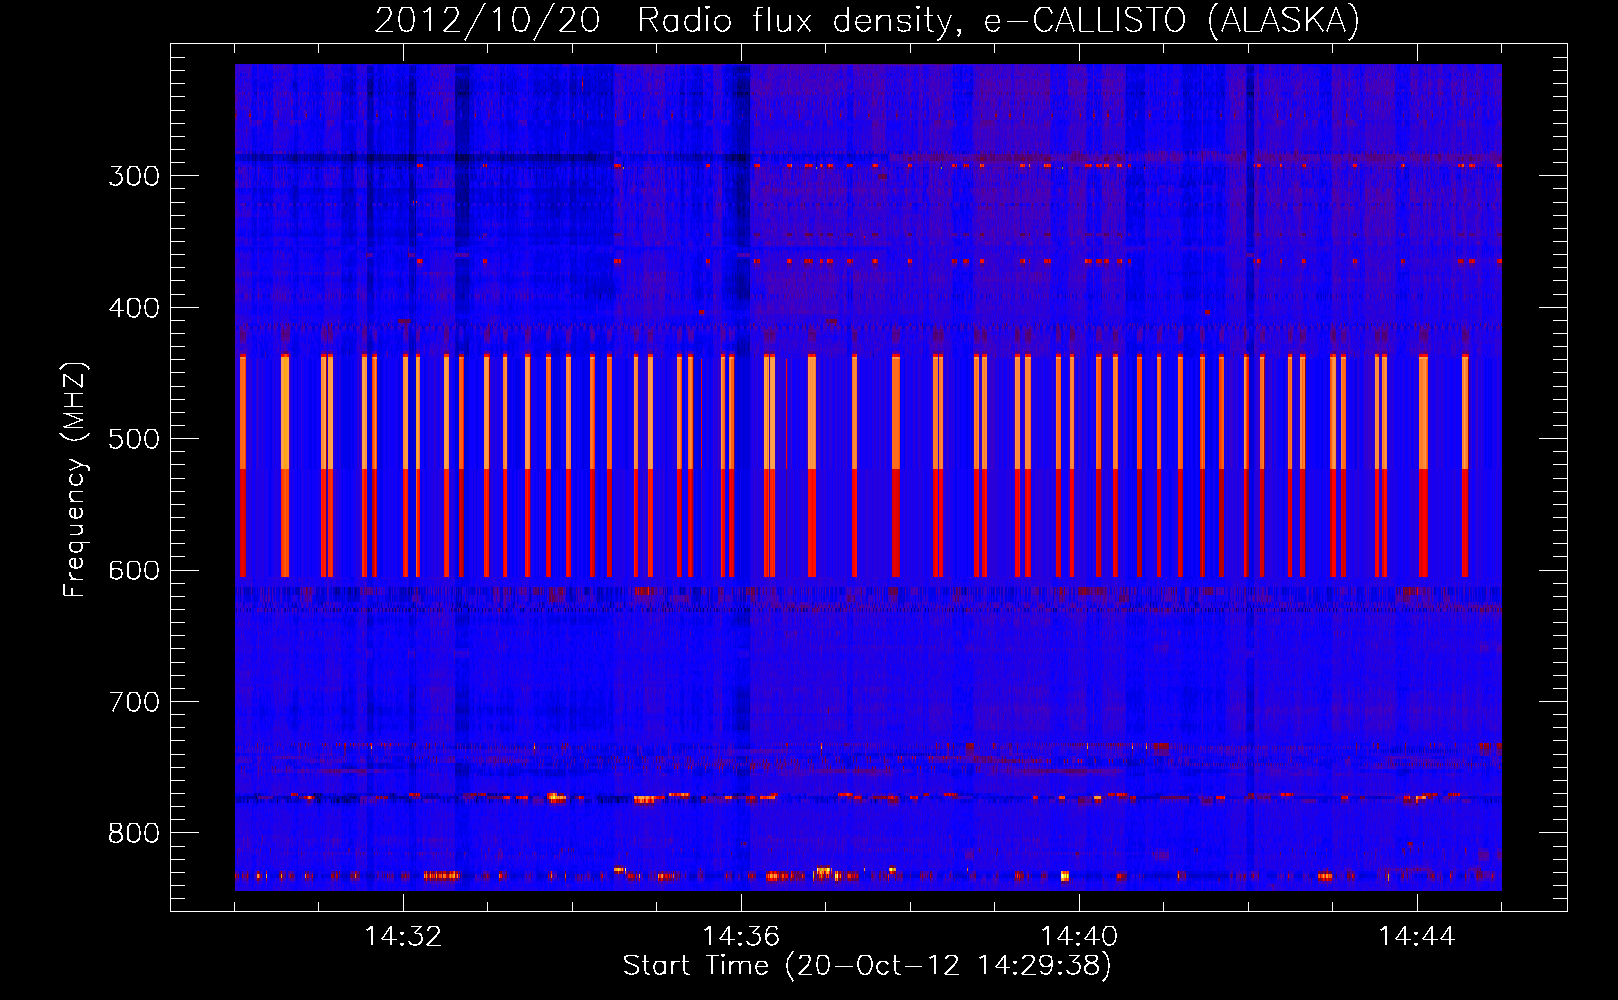Click the plot title "Radio flux density, e-CALLISTO (ALASKA)"

point(998,21)
